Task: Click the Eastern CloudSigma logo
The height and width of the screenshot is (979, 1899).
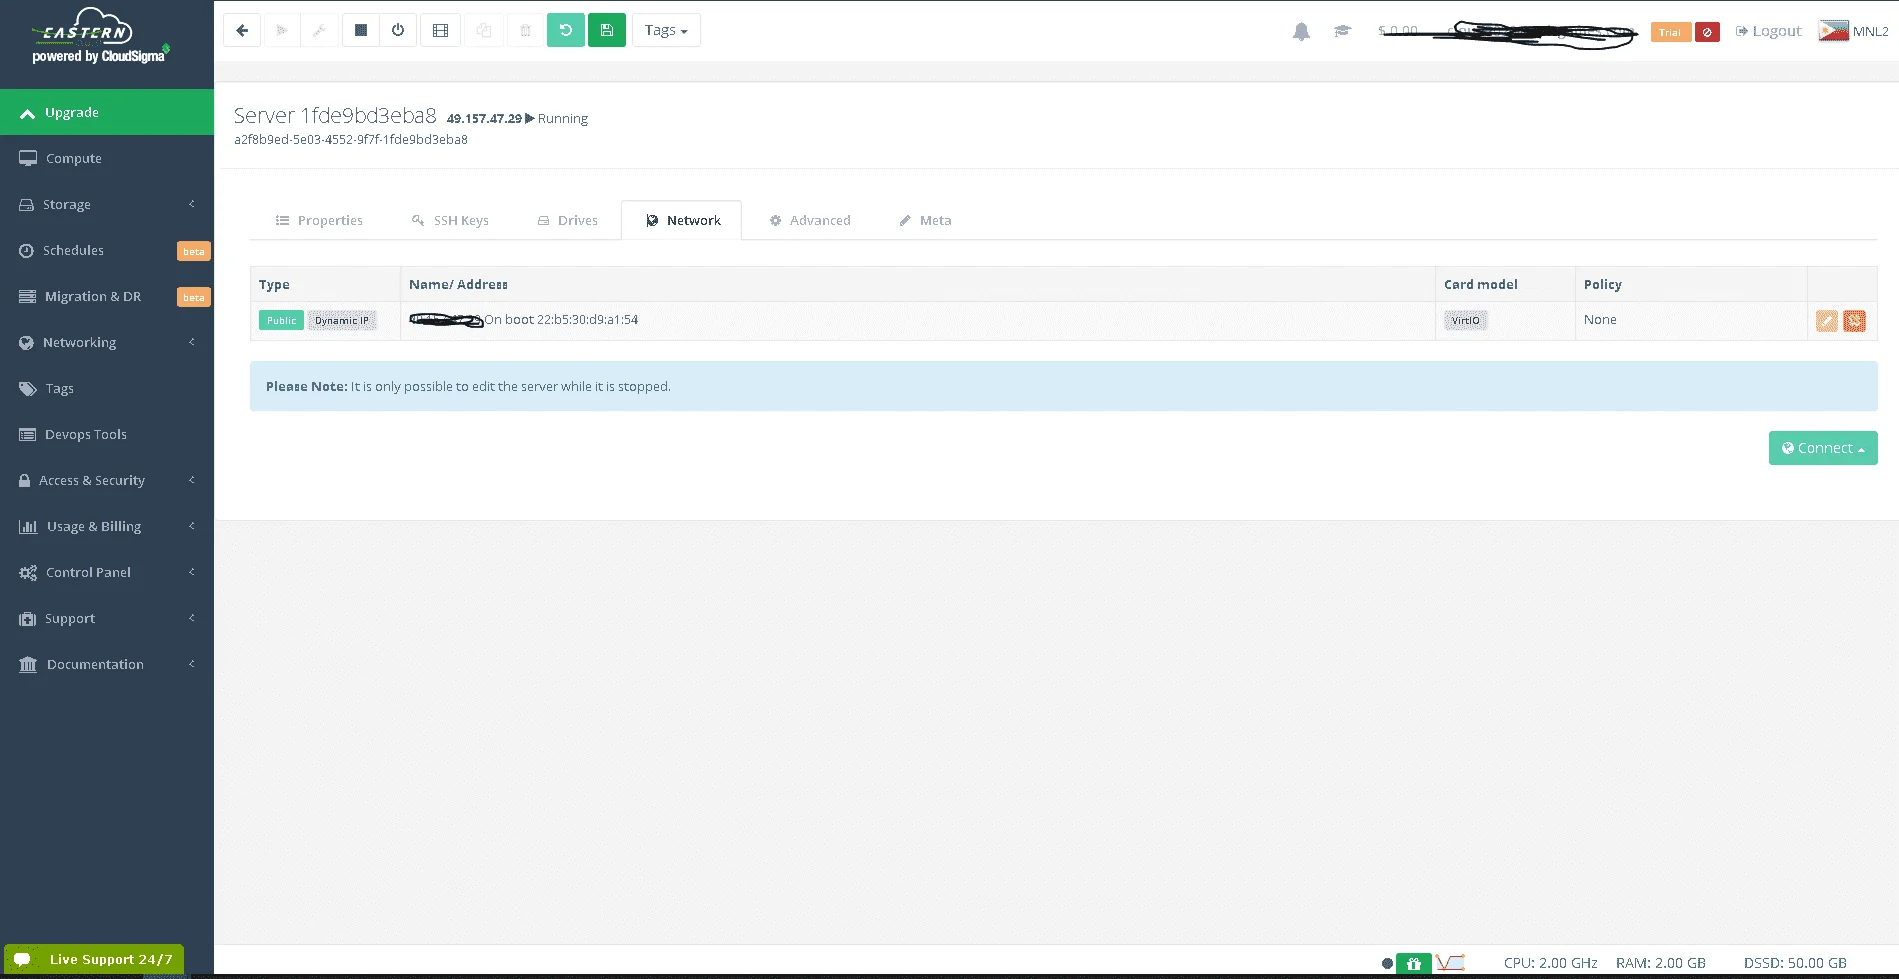Action: pos(101,37)
